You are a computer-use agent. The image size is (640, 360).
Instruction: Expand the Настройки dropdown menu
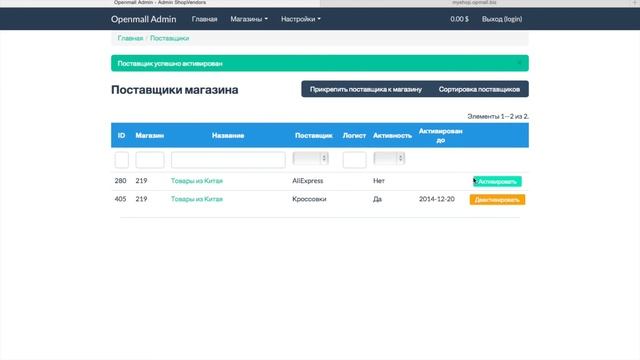301,19
